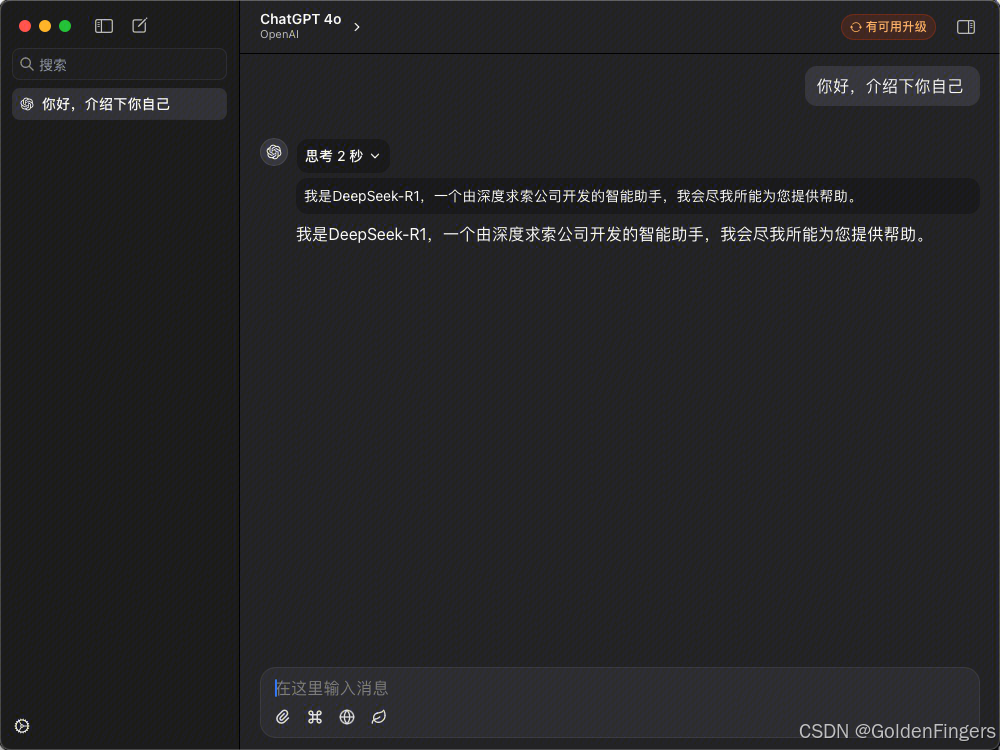Image resolution: width=1000 pixels, height=750 pixels.
Task: Attach a file with the paperclip icon
Action: click(x=283, y=717)
